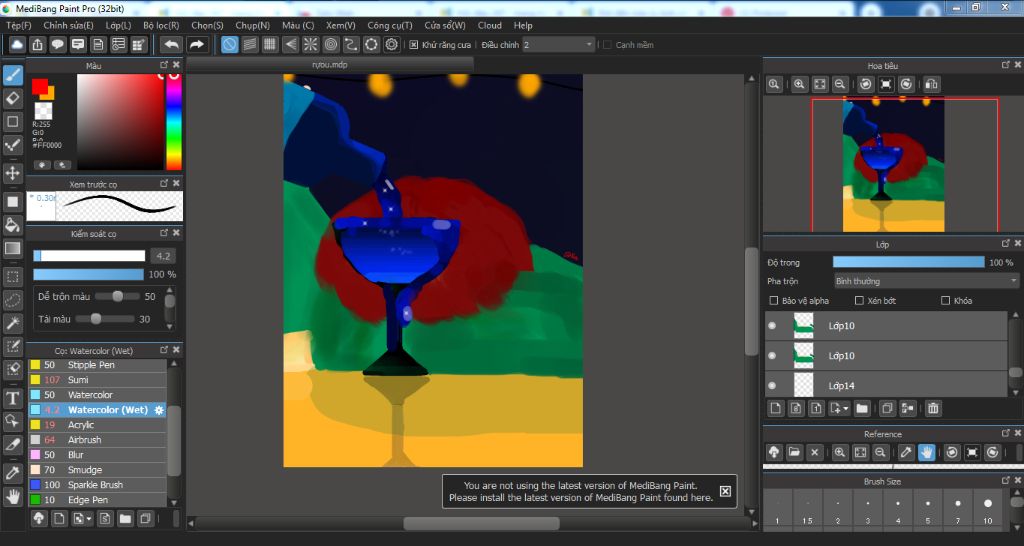Close the update notification message

coord(725,491)
